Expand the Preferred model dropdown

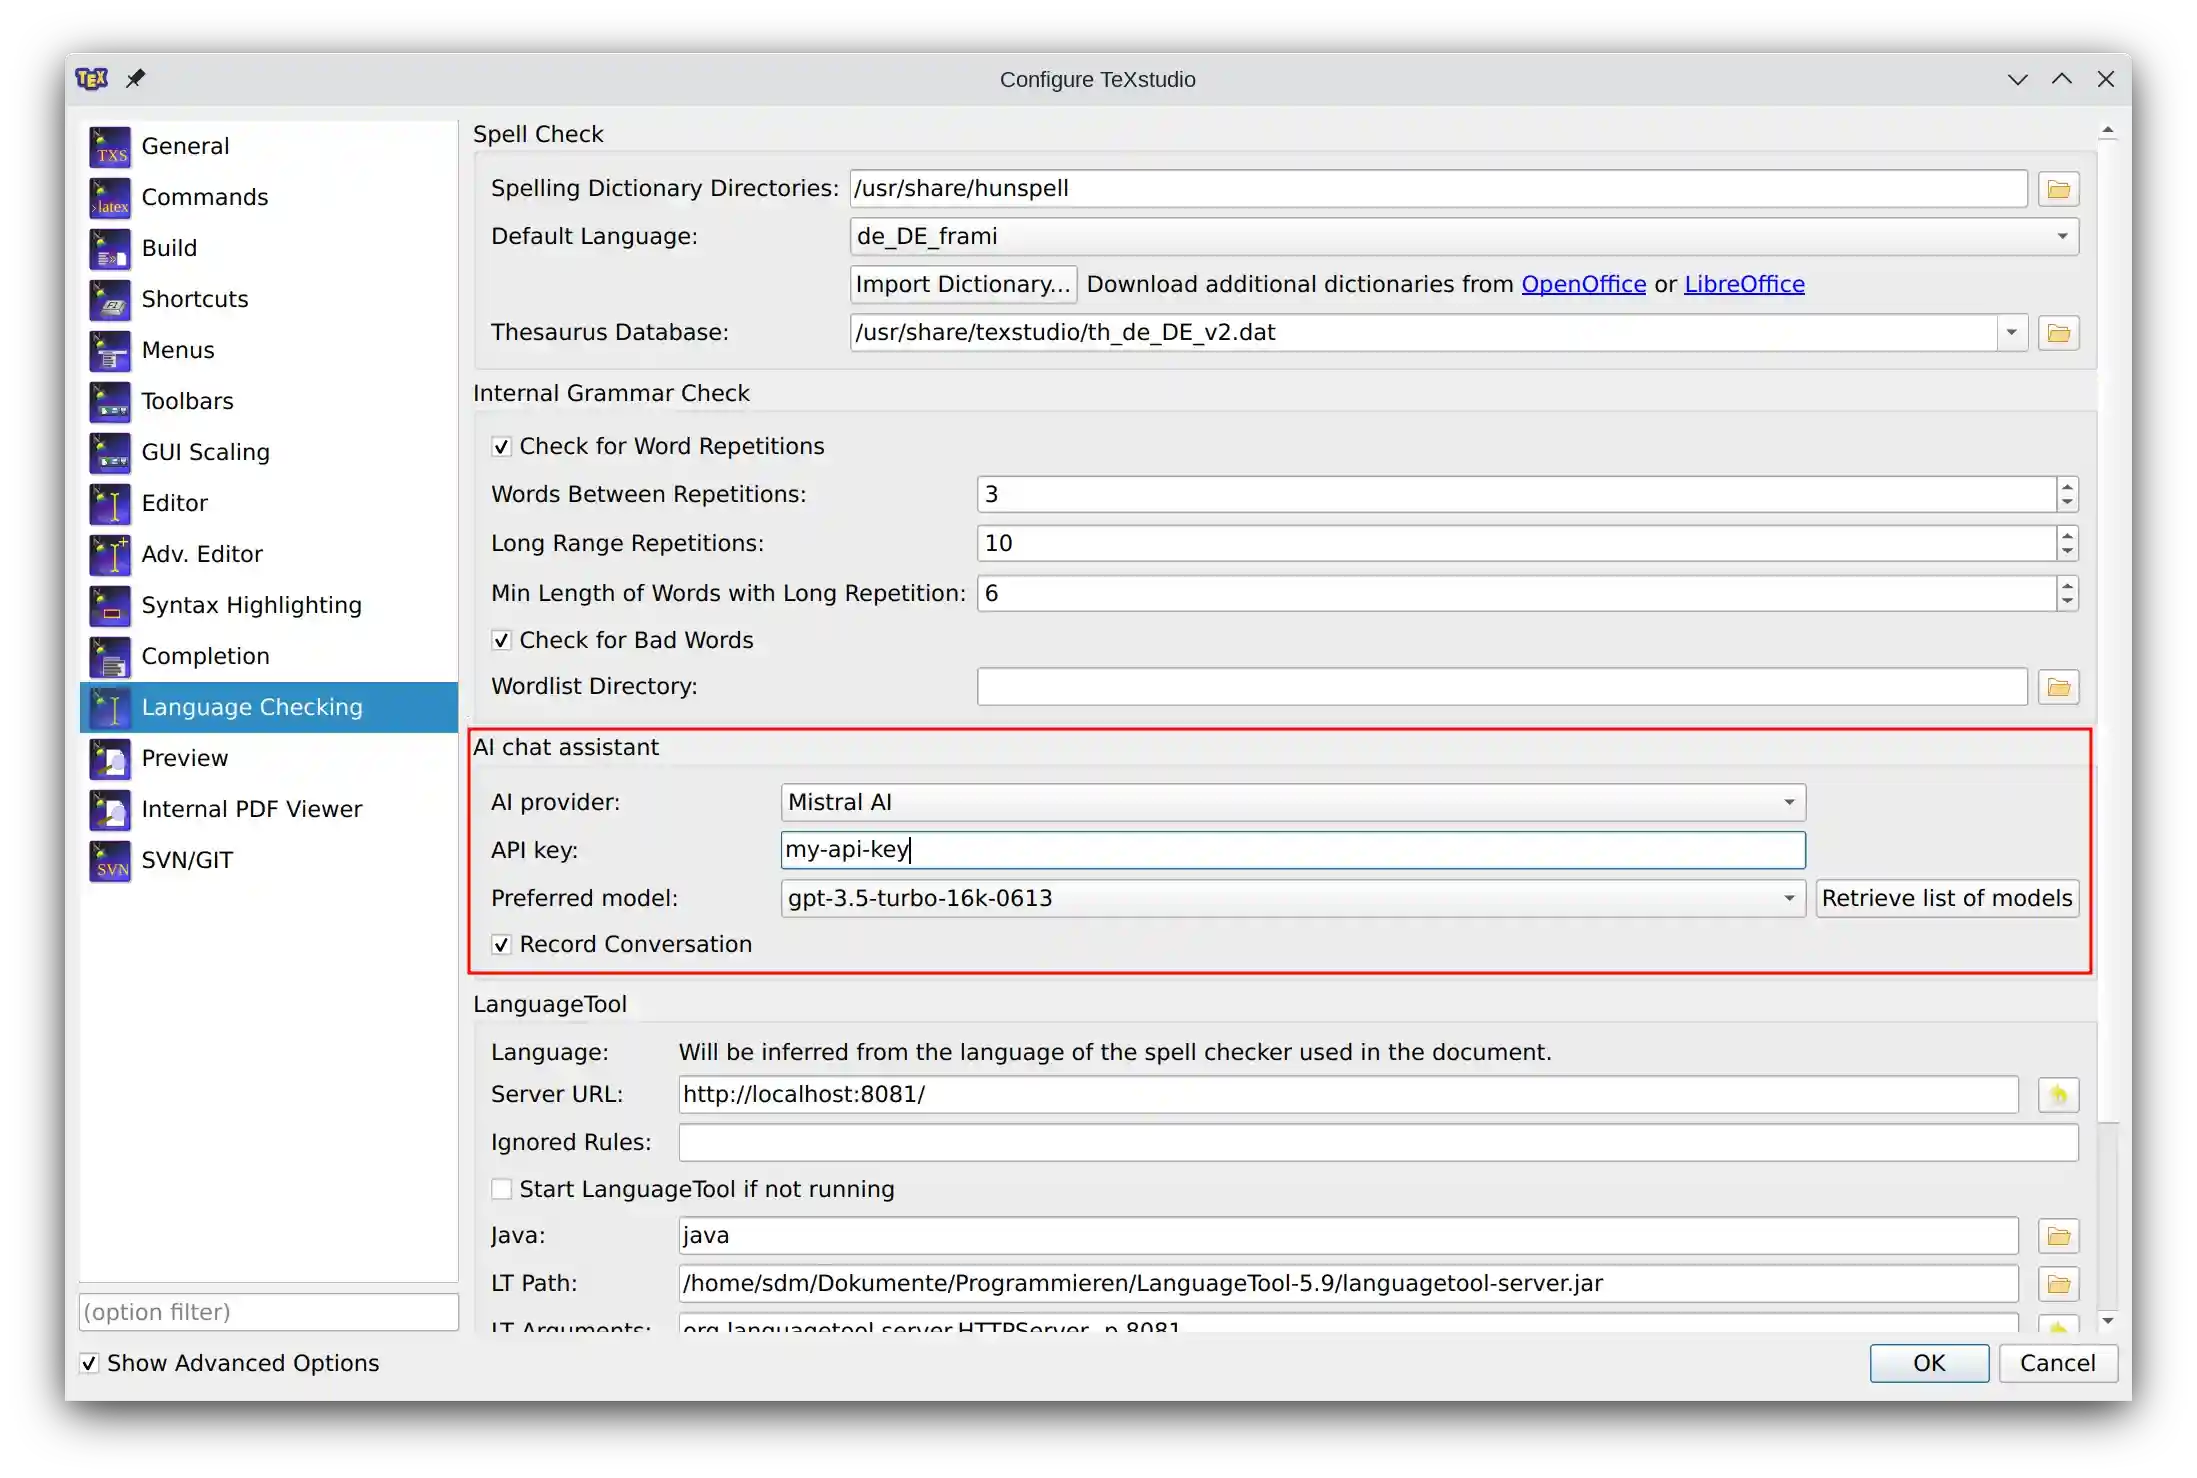[1788, 899]
